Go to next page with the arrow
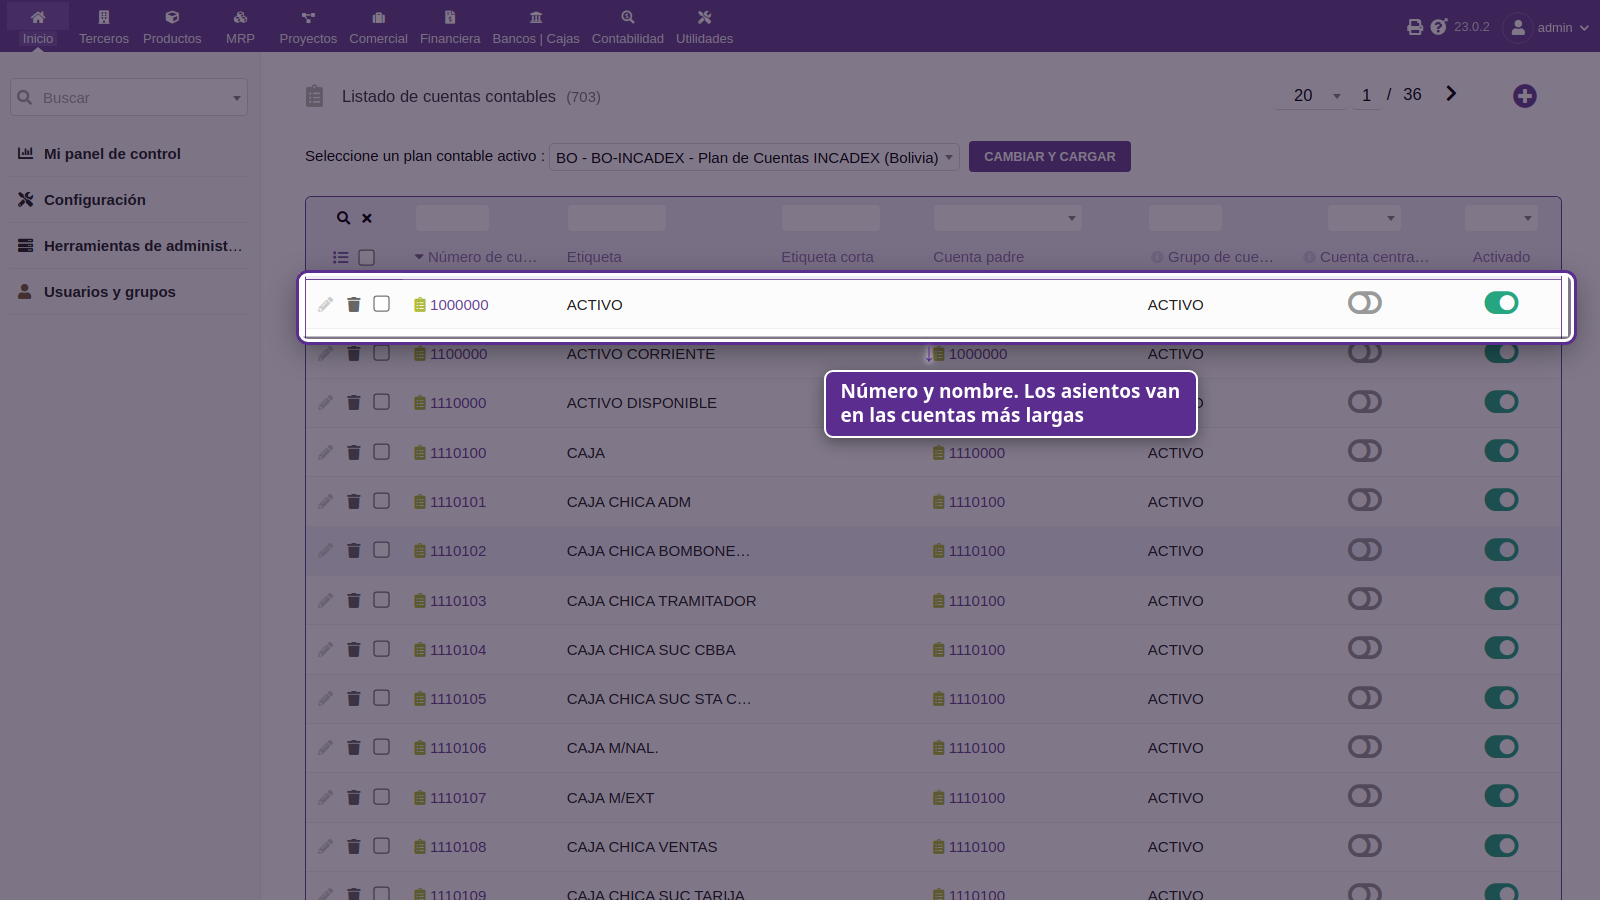Viewport: 1600px width, 900px height. coord(1451,93)
